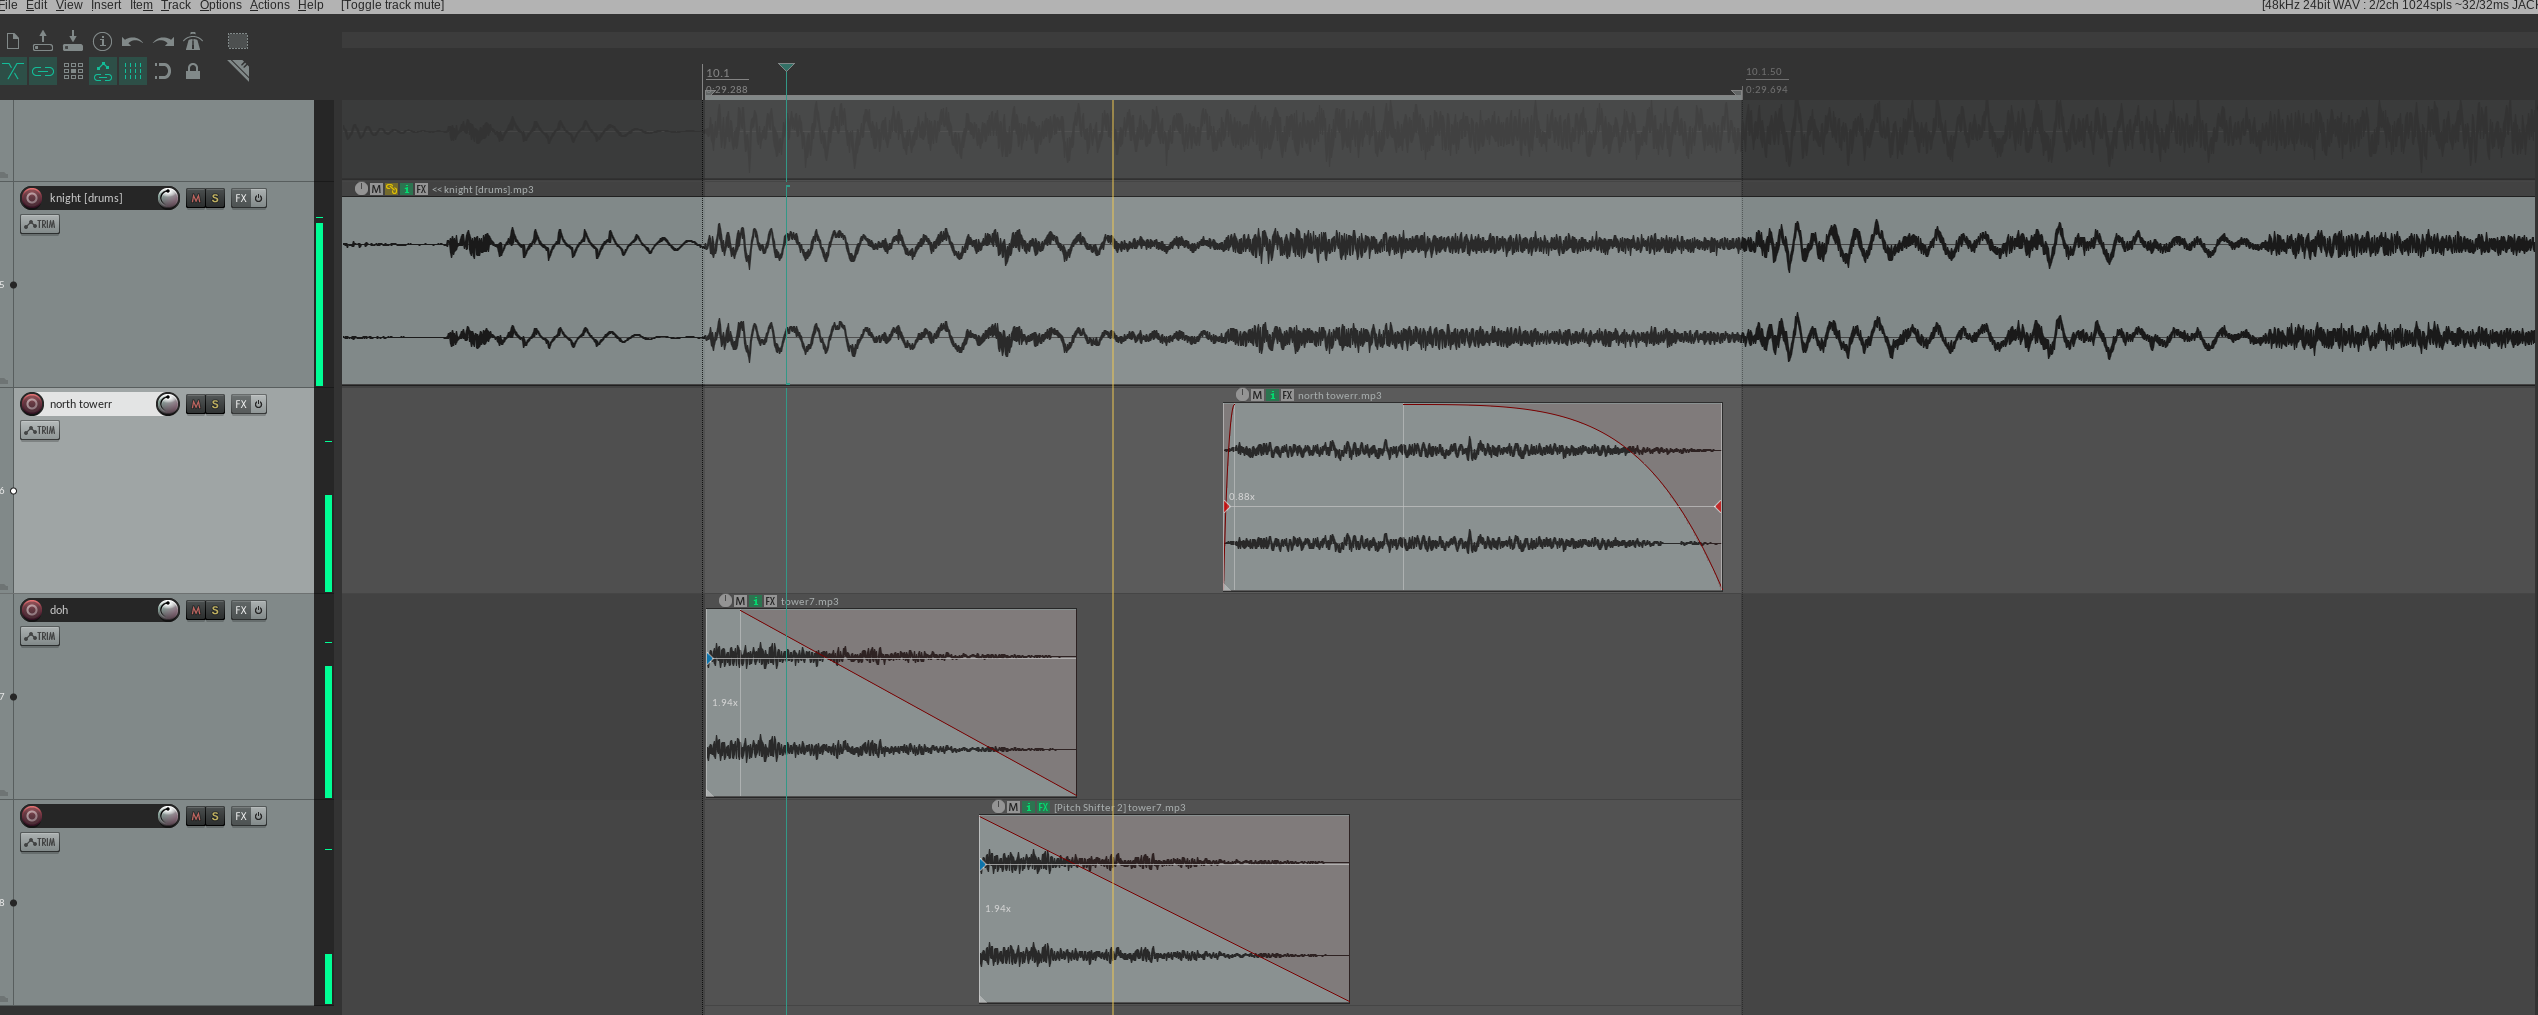Adjust volume knob on north towerr track

[168, 404]
